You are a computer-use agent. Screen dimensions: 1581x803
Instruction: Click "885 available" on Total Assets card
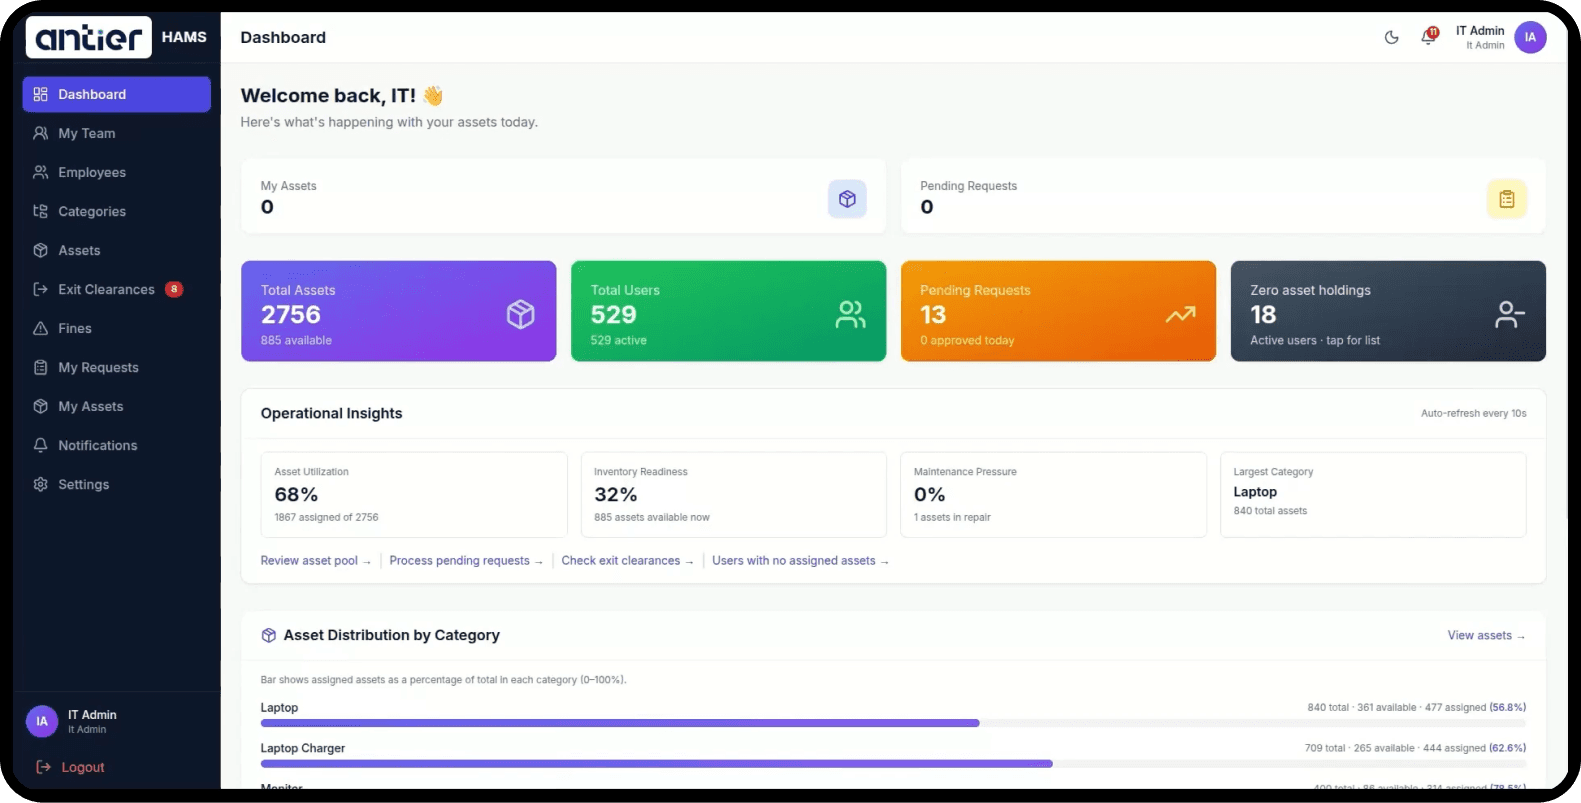coord(296,341)
